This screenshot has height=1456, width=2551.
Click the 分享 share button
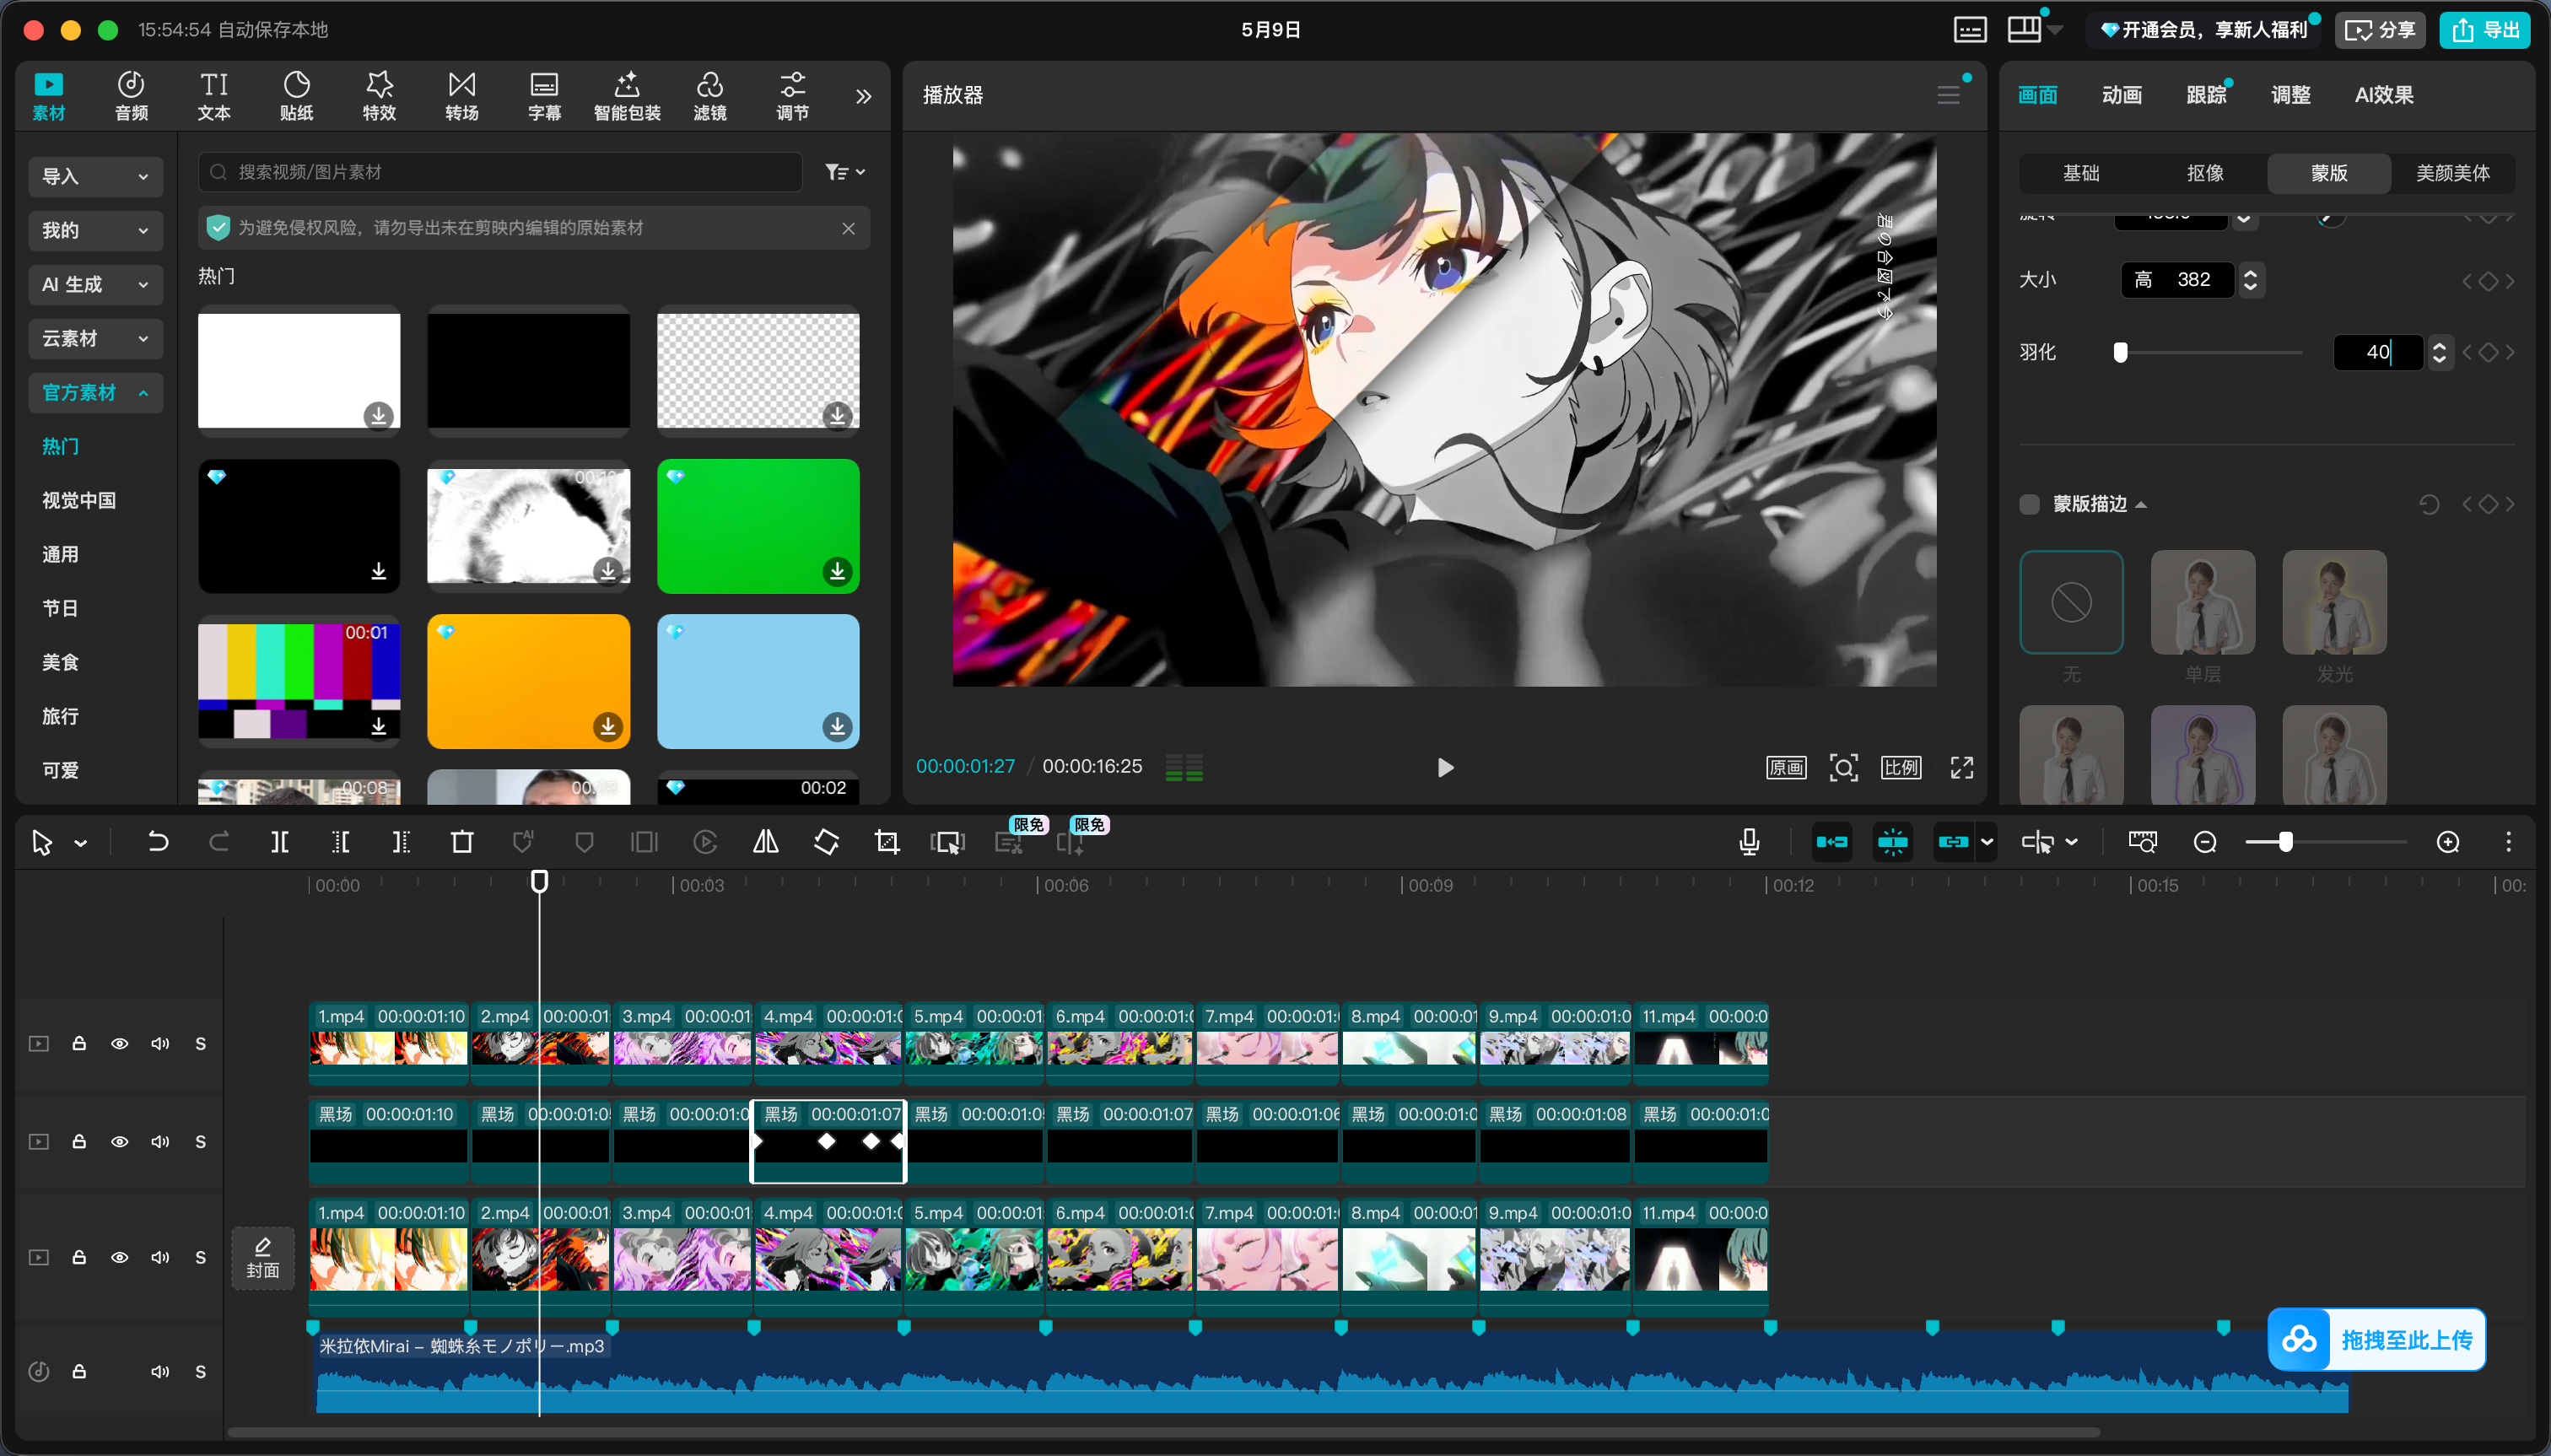(2381, 30)
